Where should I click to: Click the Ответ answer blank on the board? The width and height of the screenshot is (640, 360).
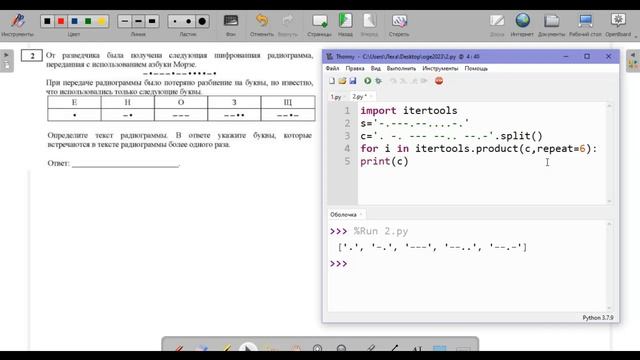pos(125,164)
